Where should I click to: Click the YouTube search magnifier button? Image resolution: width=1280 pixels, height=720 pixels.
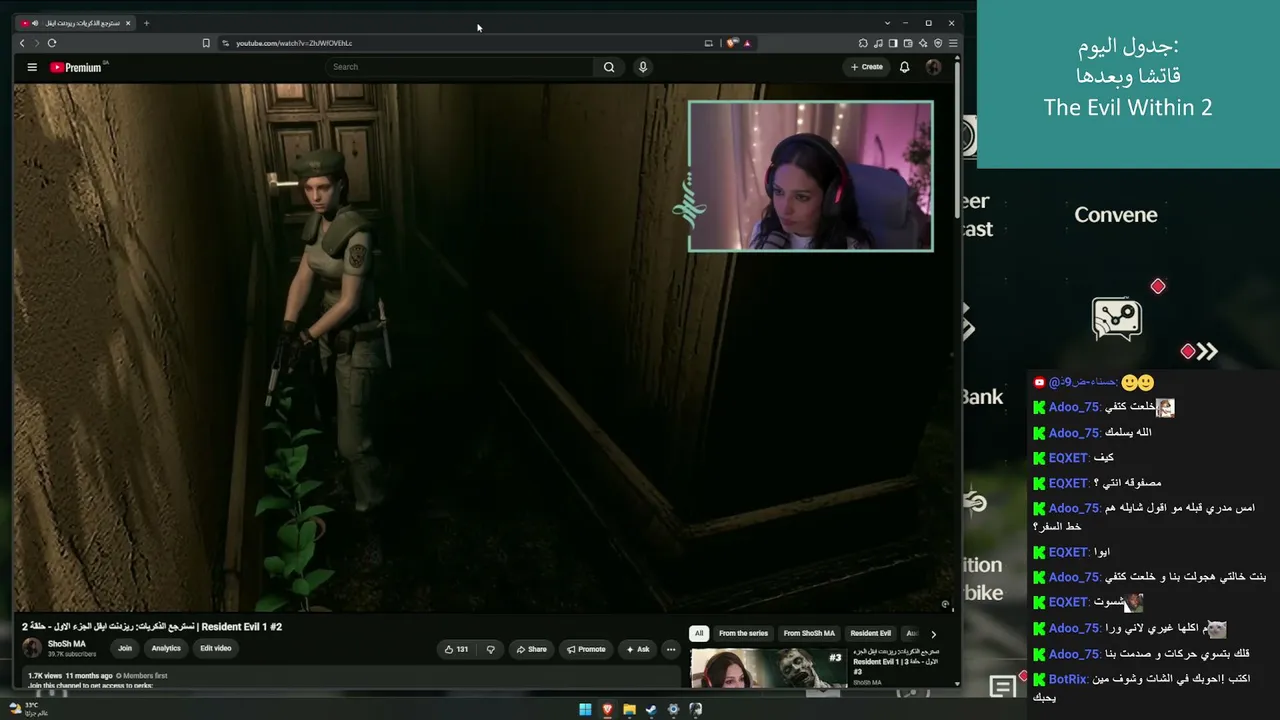click(609, 67)
